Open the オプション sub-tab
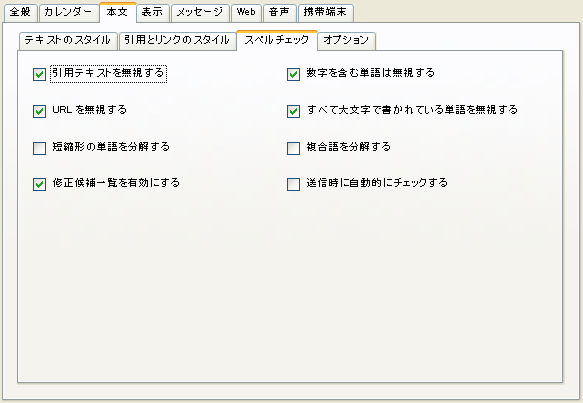This screenshot has width=583, height=403. (347, 41)
